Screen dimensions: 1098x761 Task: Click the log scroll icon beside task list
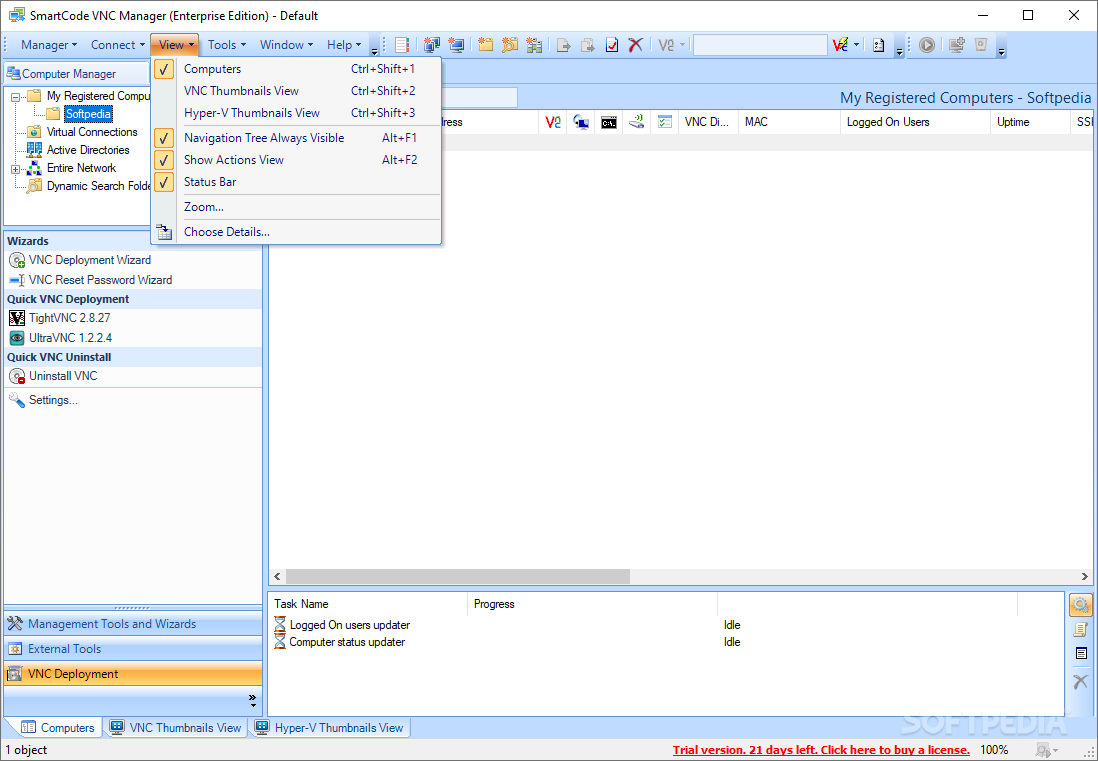(x=1081, y=629)
